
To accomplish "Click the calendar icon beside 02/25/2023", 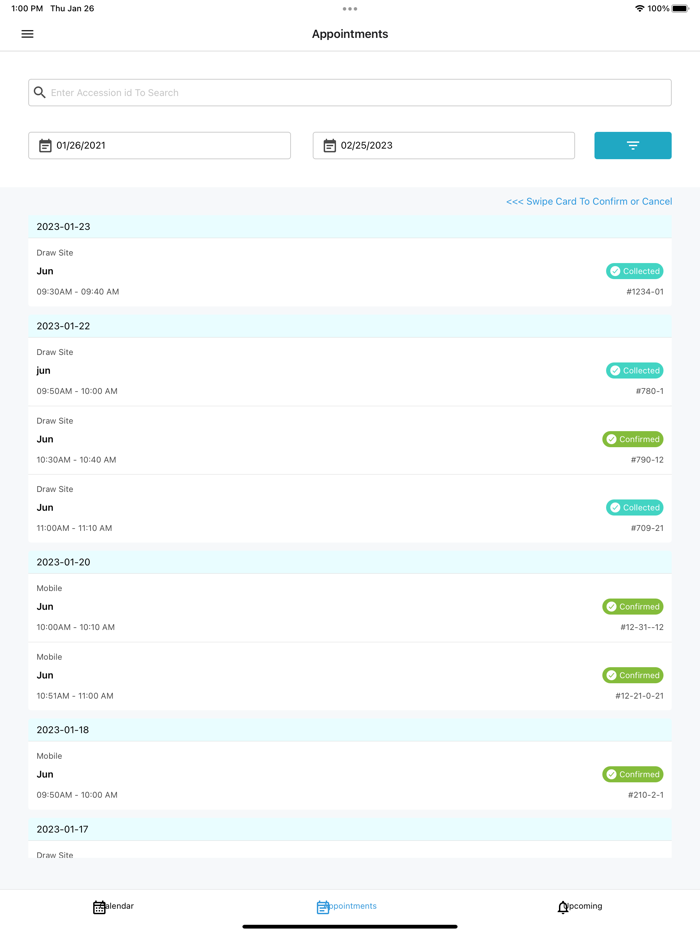I will (x=329, y=145).
